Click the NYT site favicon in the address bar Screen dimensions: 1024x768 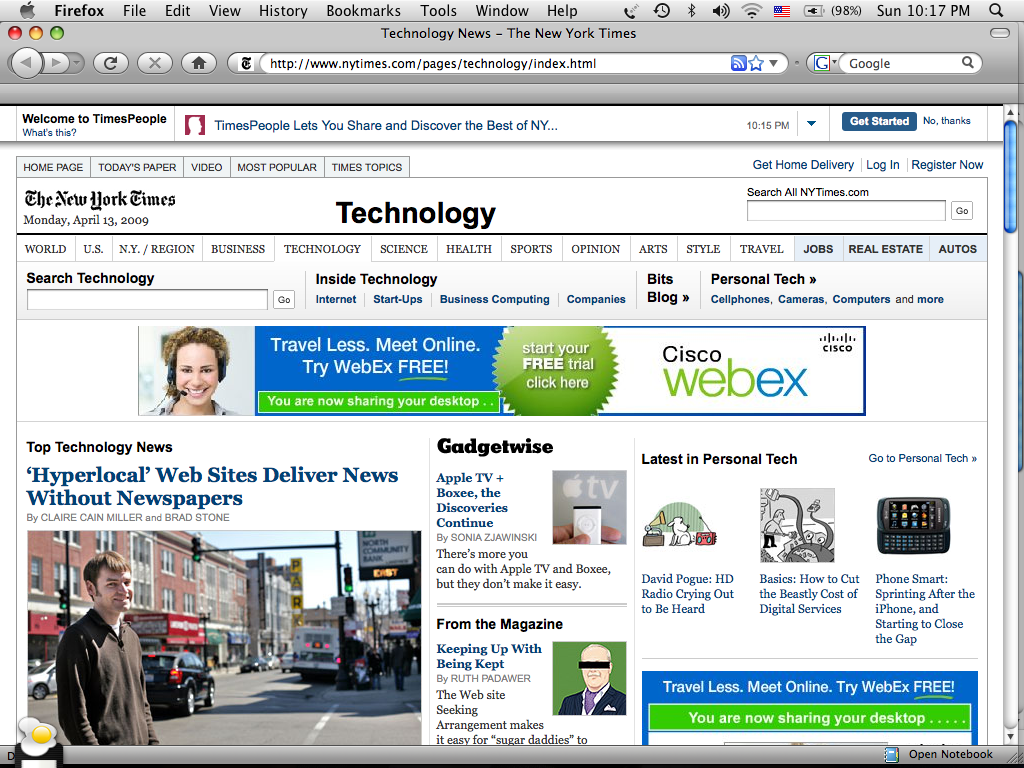(x=246, y=63)
